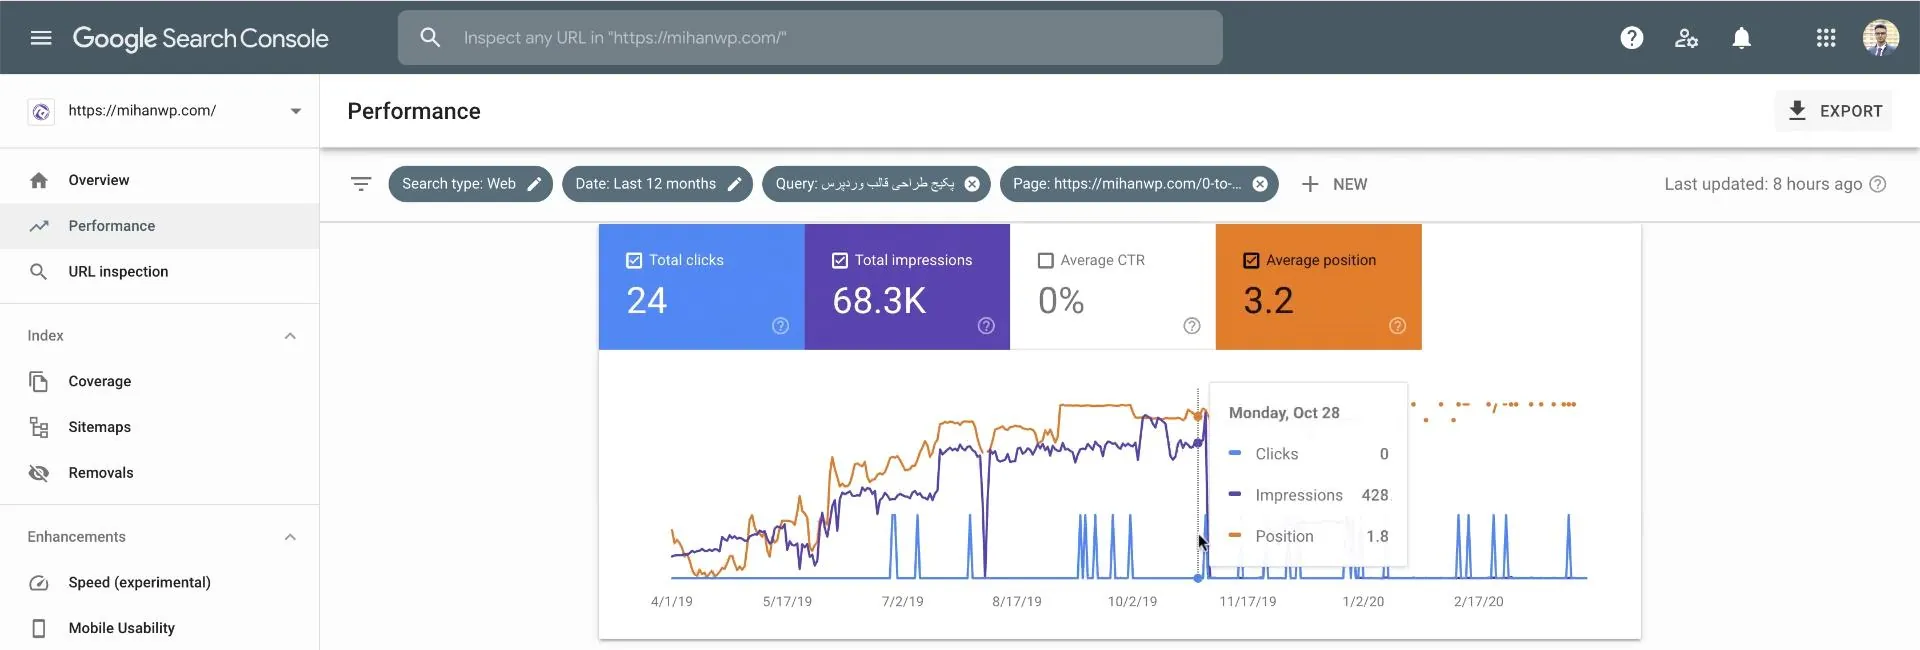Remove the Page filter chip
Image resolution: width=1920 pixels, height=650 pixels.
[x=1260, y=184]
